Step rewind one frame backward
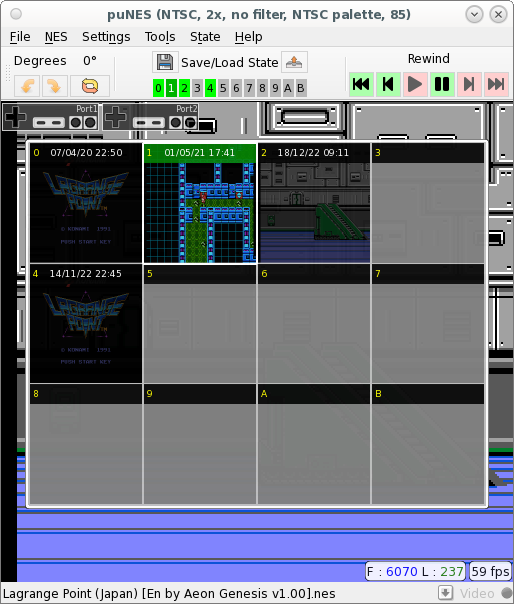The width and height of the screenshot is (514, 604). point(388,84)
